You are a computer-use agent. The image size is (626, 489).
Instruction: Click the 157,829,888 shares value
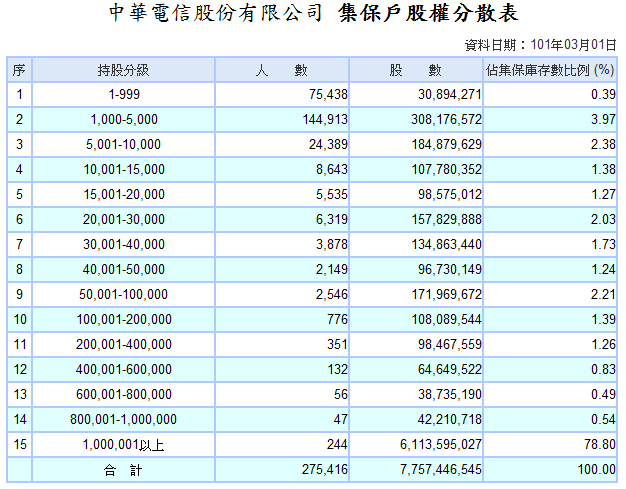click(x=446, y=220)
